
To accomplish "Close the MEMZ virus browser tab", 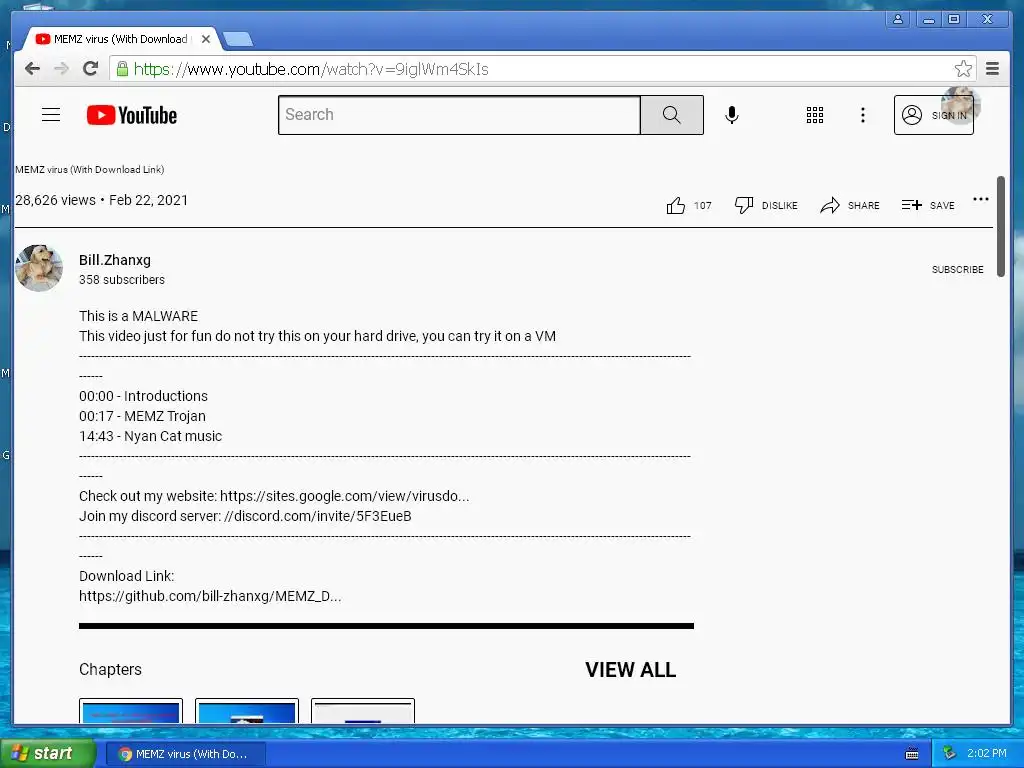I will [206, 39].
